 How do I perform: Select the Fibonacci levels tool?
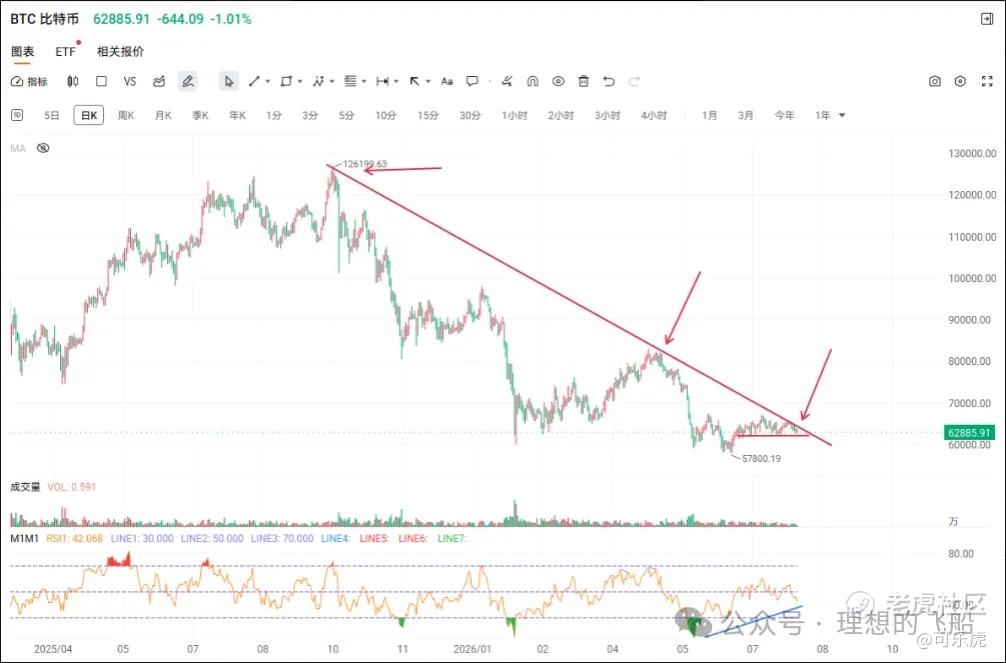[350, 82]
